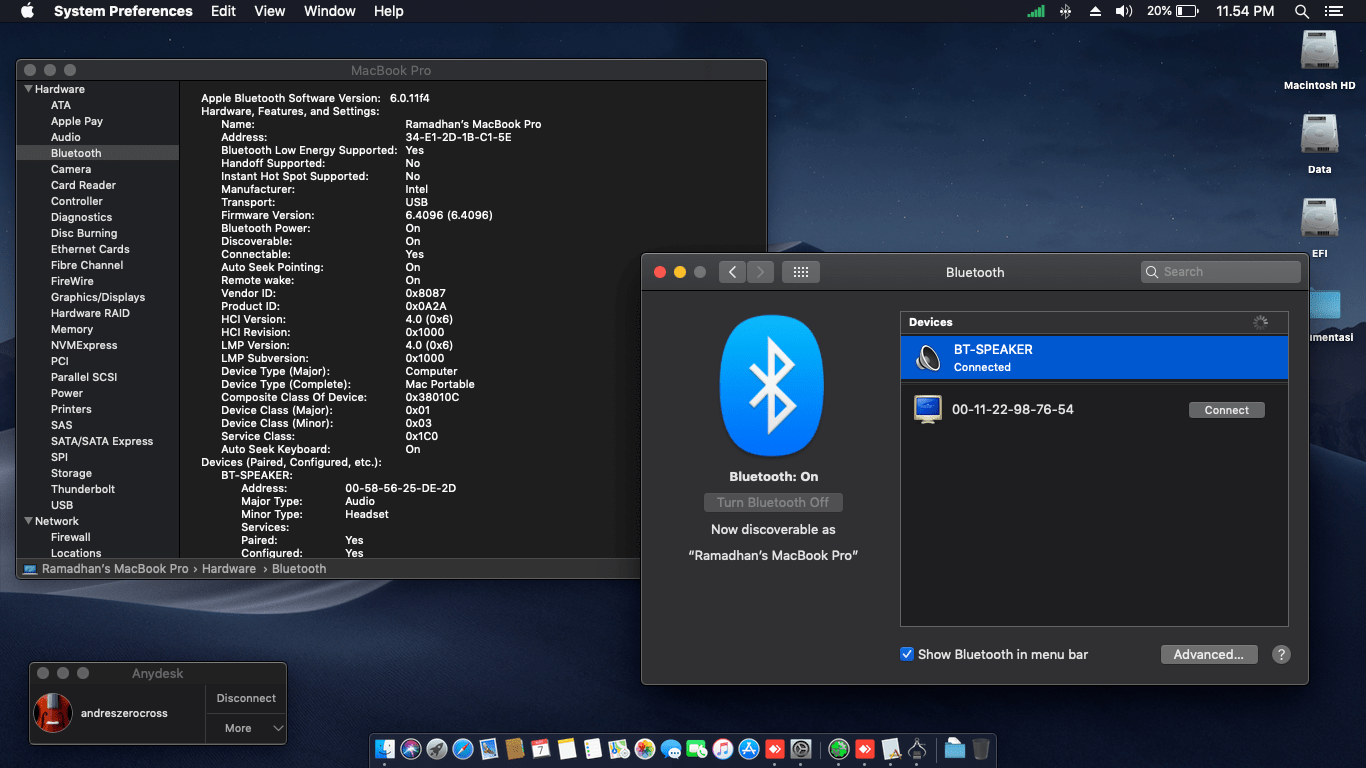1366x768 pixels.
Task: Open the App Store dock icon
Action: 749,748
